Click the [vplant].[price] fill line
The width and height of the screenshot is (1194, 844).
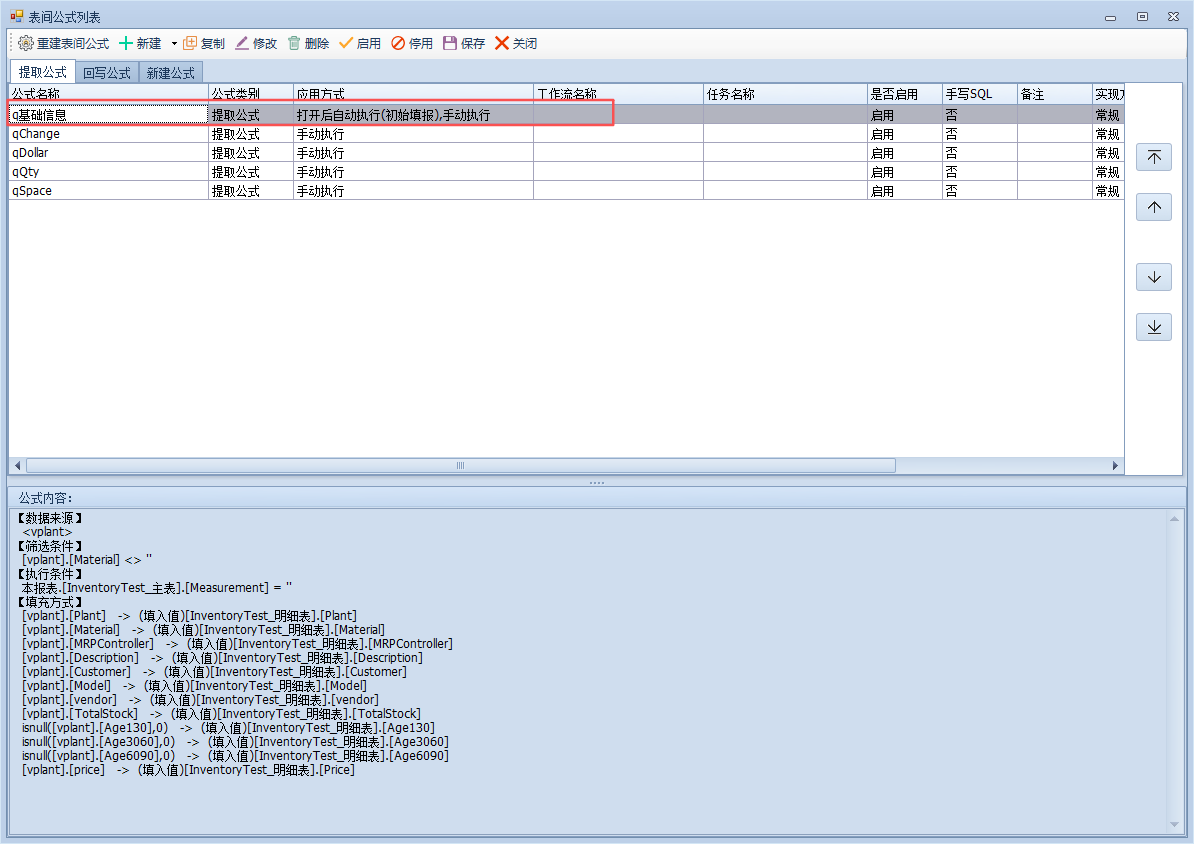(188, 770)
